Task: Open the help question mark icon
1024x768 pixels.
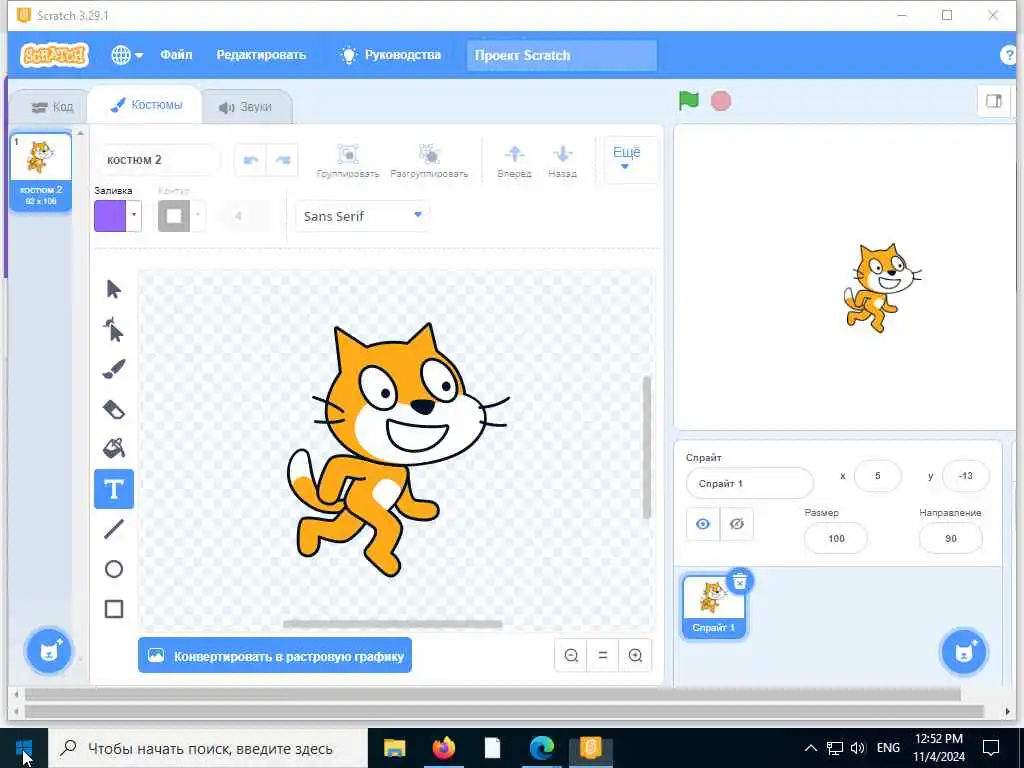Action: tap(1010, 55)
